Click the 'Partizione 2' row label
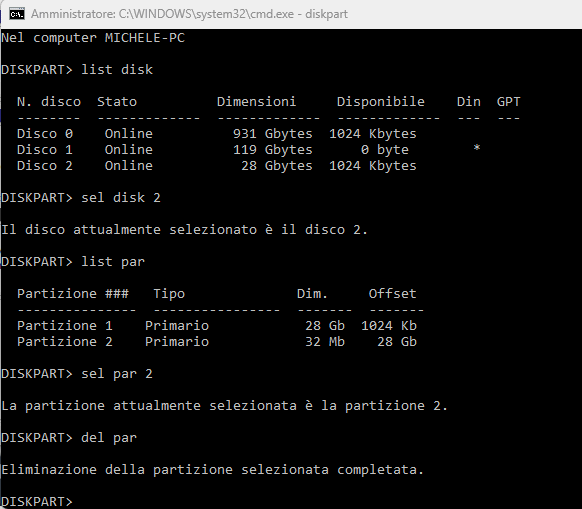582x509 pixels. (x=65, y=341)
